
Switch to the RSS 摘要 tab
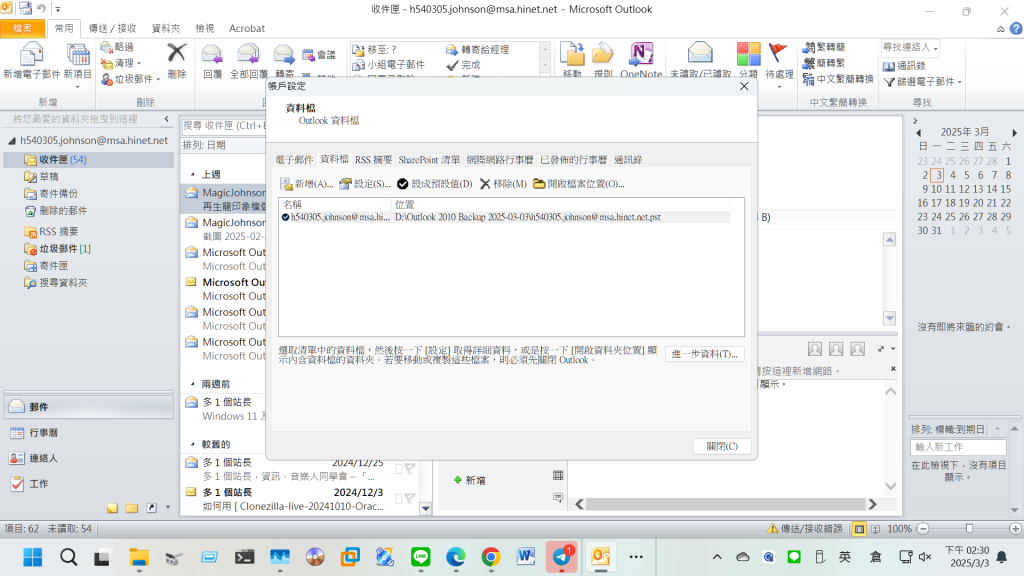373,159
